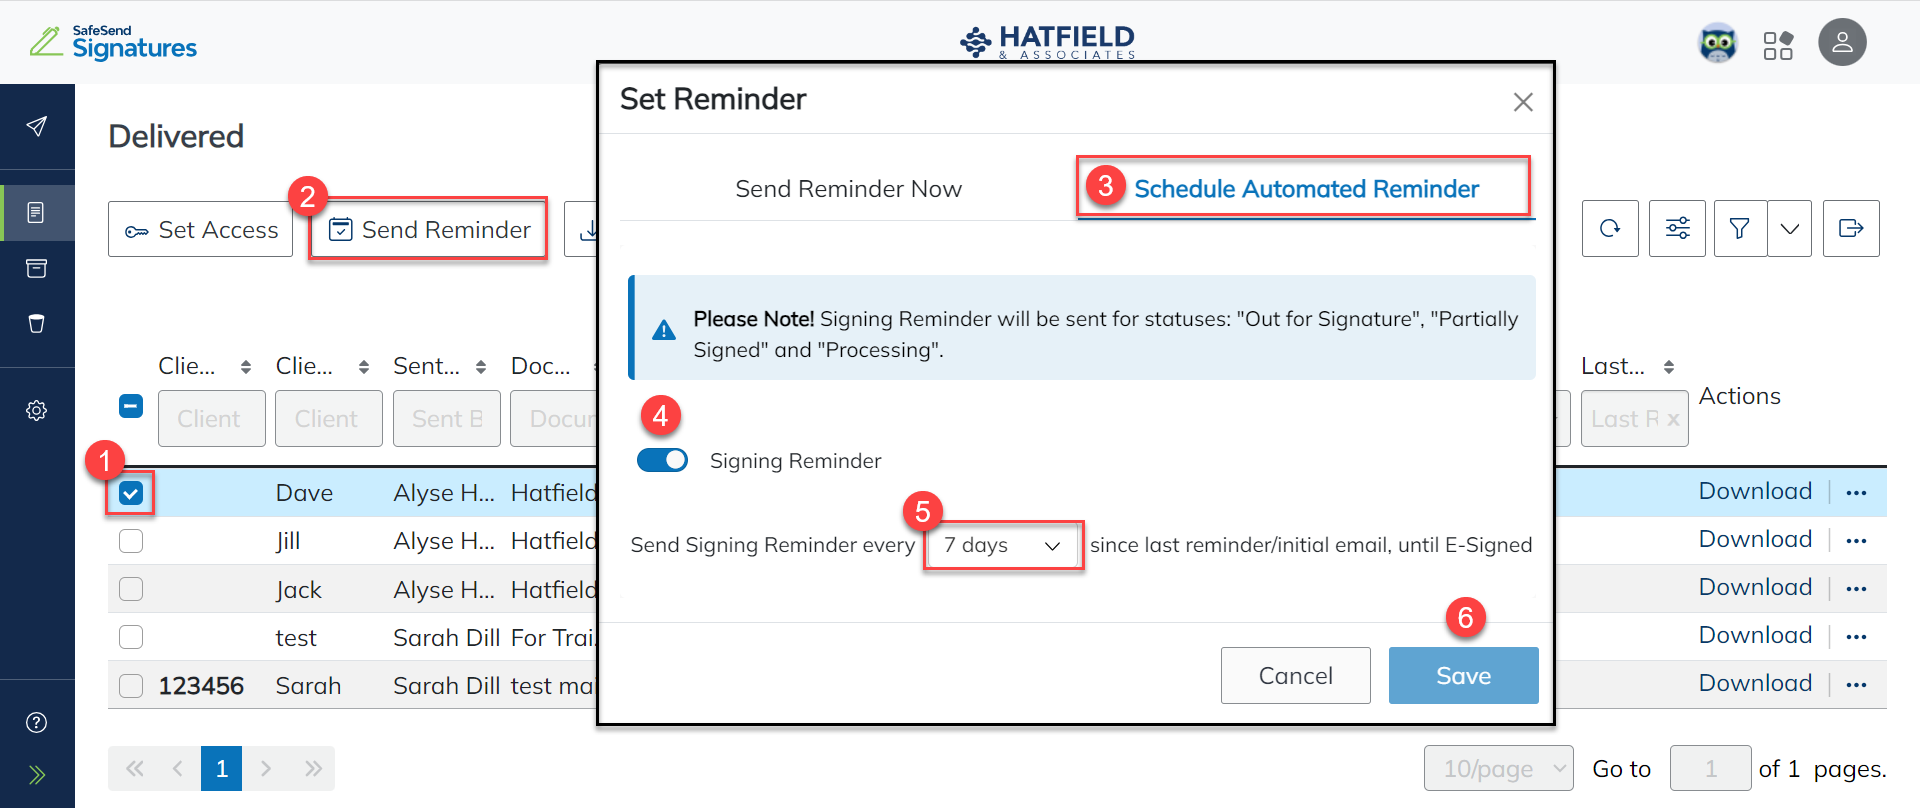Check the checkbox on Jill's row
Screen dimensions: 1920x808
(130, 540)
